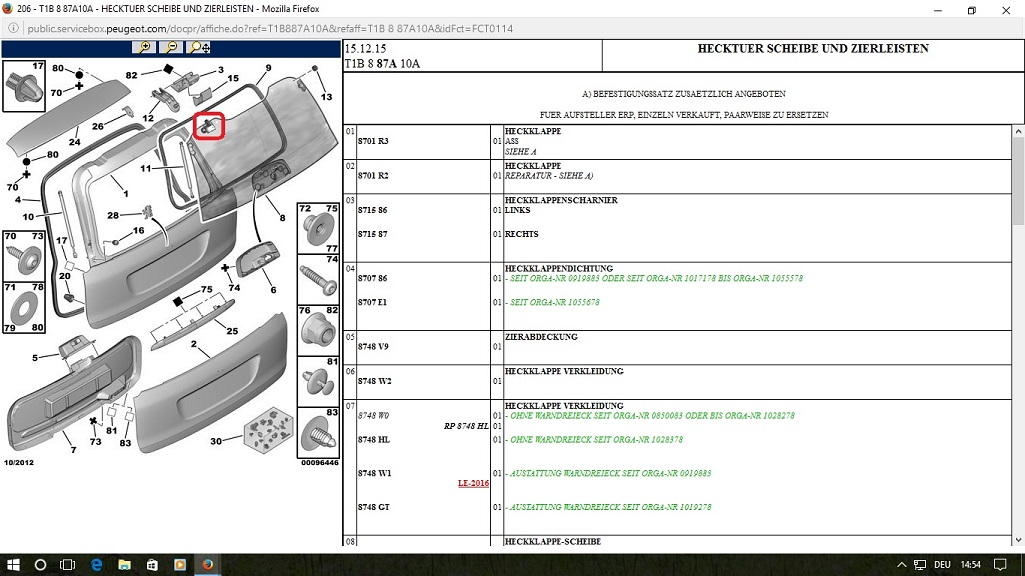Click the fastener kit box labeled 30

coord(266,432)
